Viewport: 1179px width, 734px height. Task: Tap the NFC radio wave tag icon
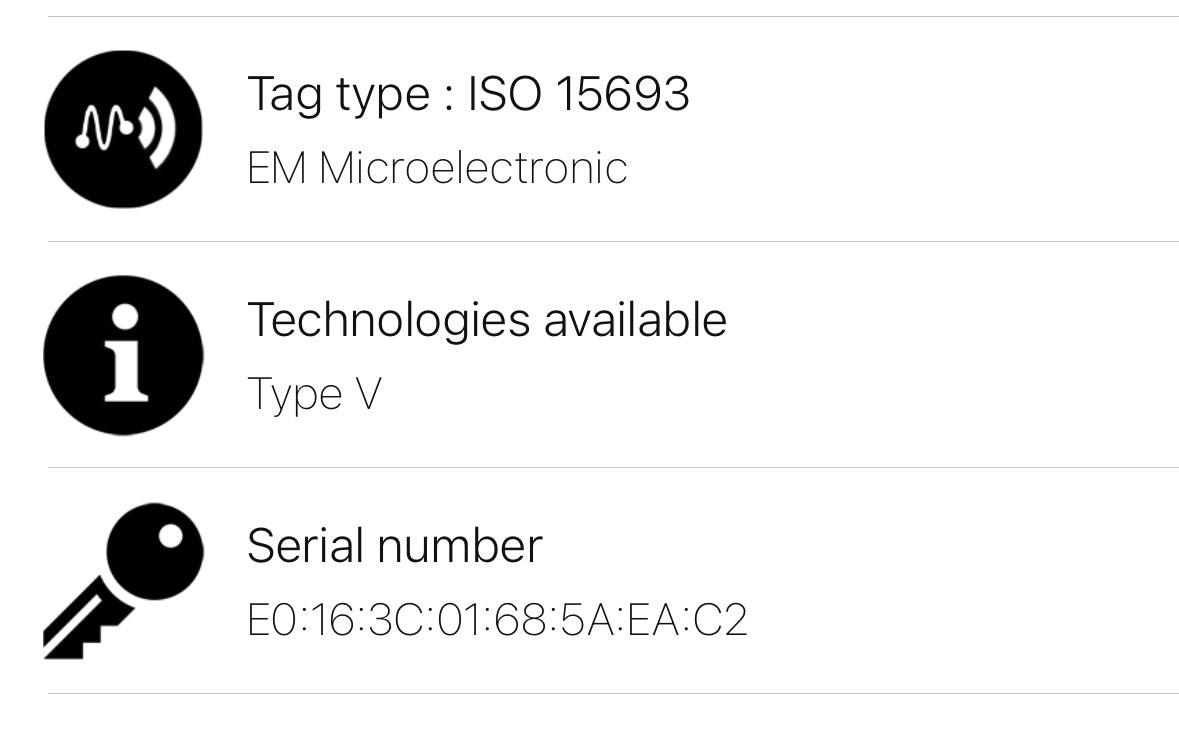123,129
